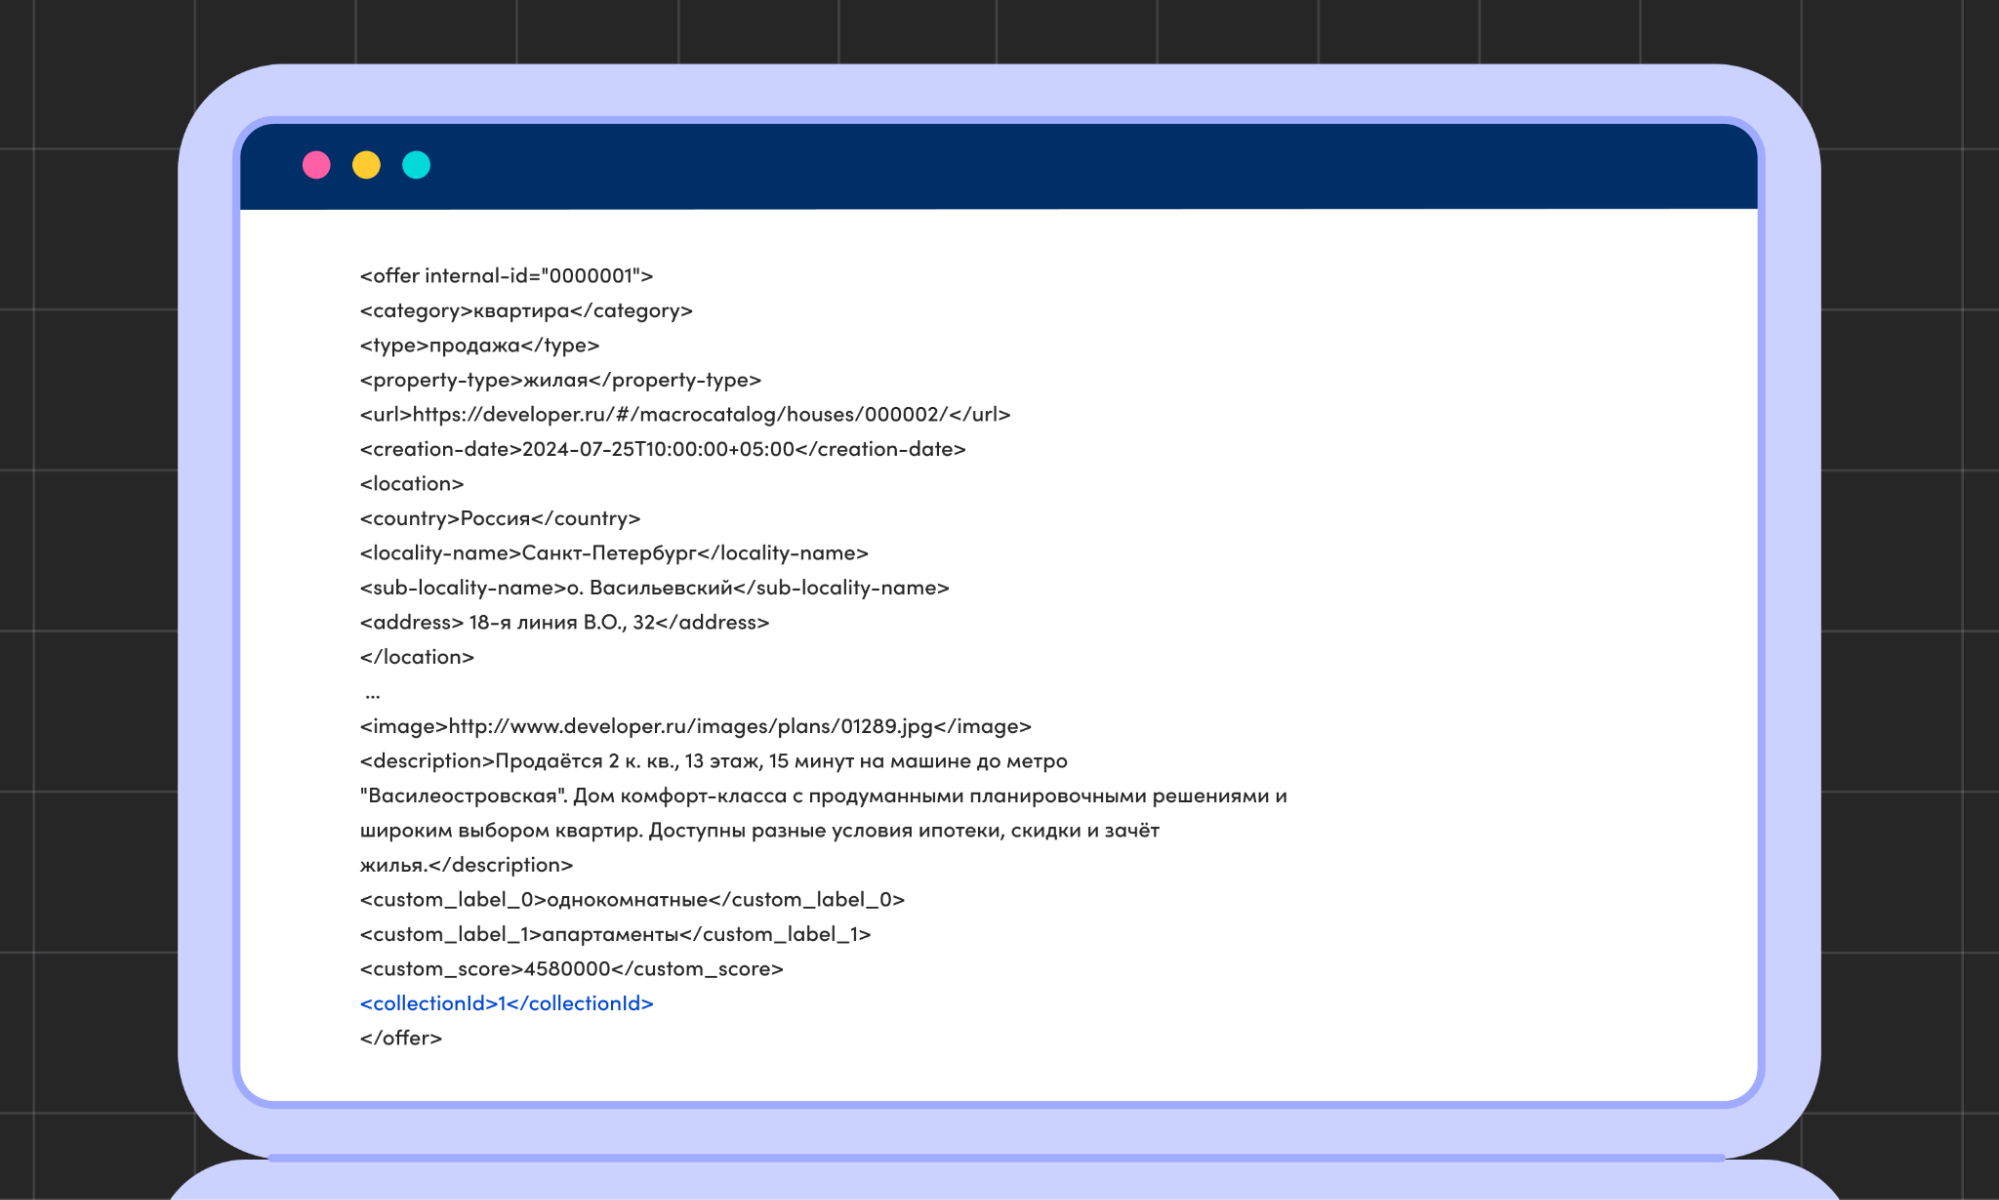Click the closing offer tag
The width and height of the screenshot is (1999, 1200).
401,1038
